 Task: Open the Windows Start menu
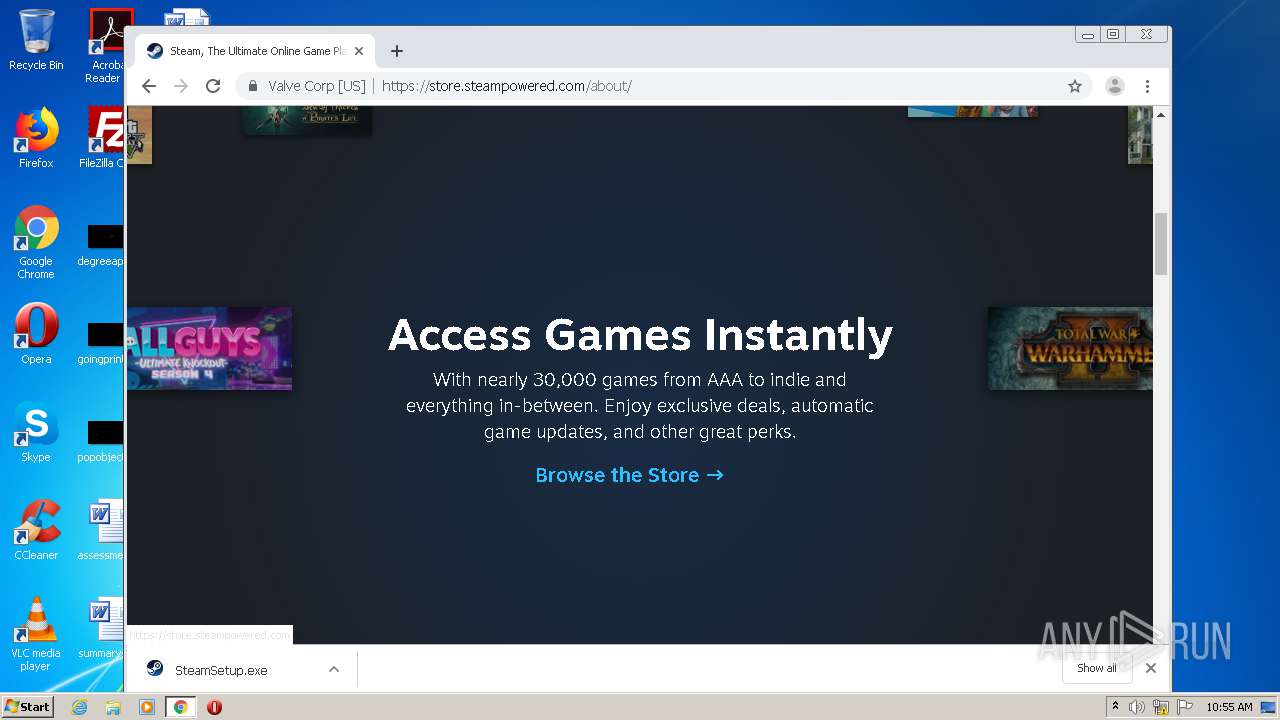(28, 707)
